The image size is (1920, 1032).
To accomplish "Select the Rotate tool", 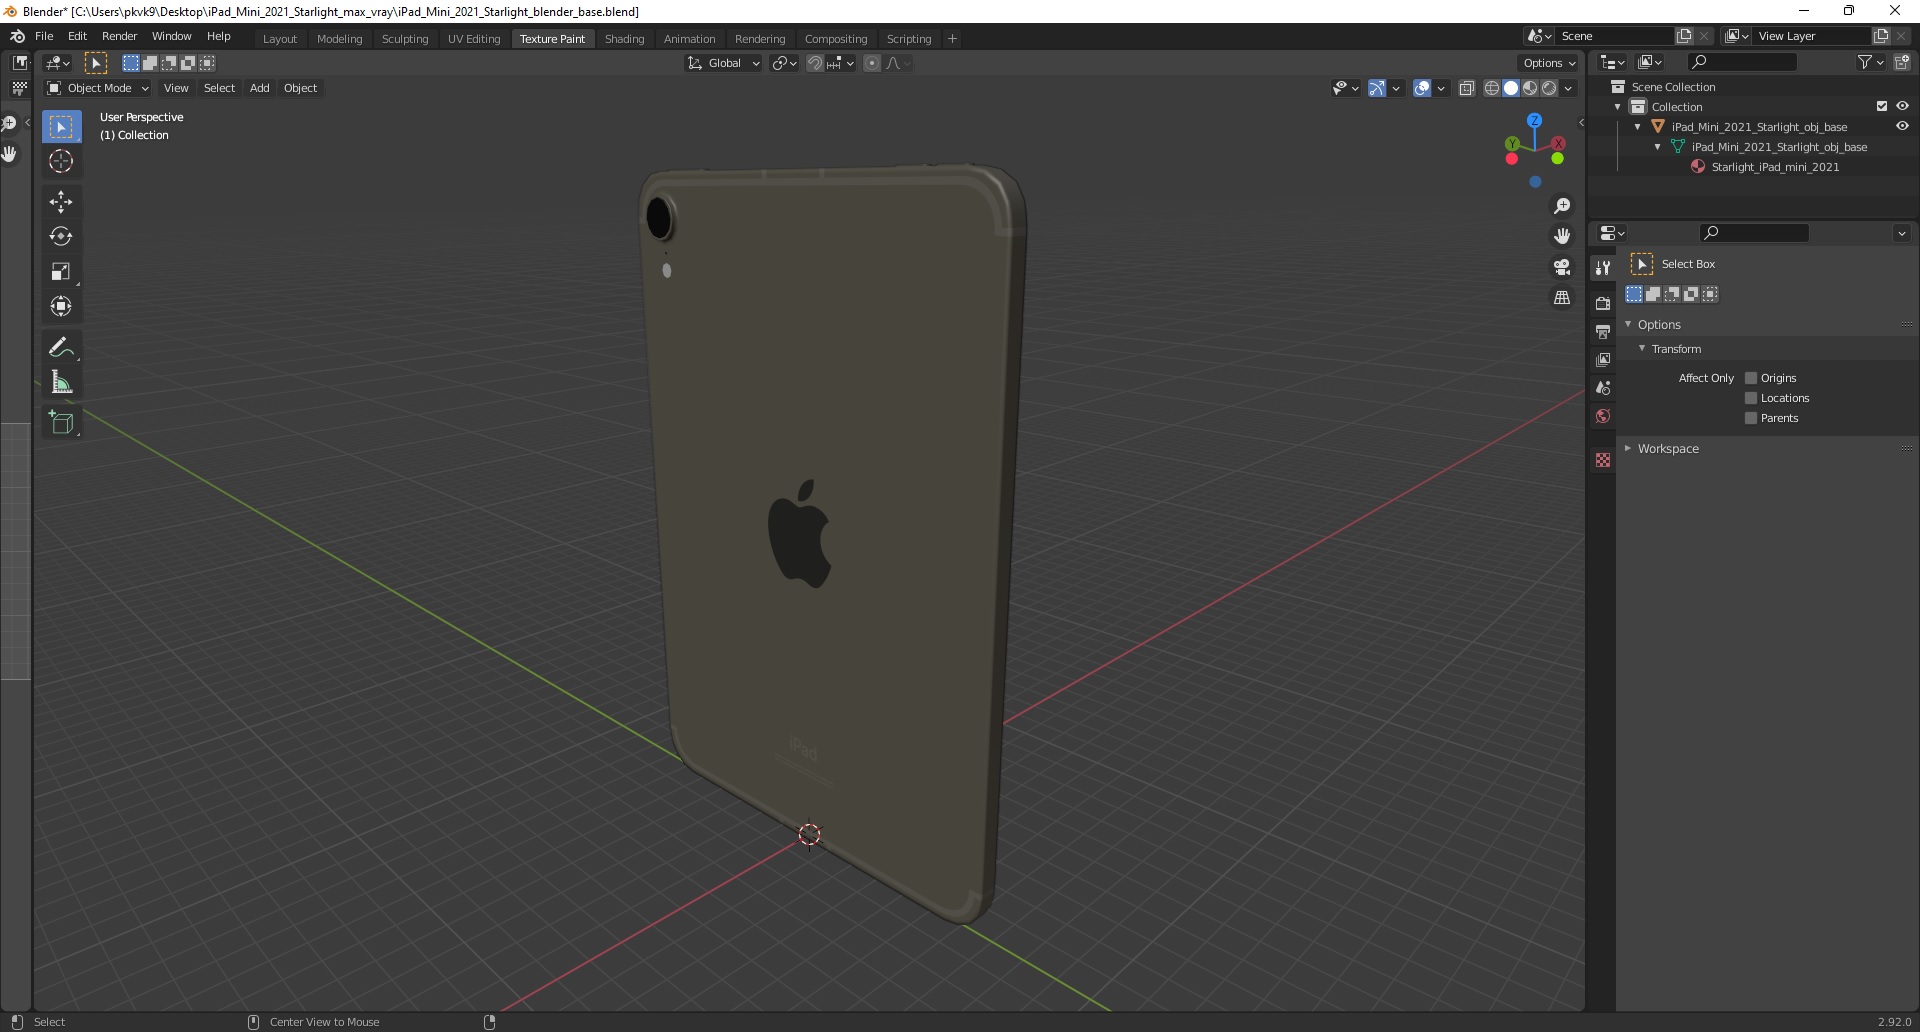I will [61, 236].
